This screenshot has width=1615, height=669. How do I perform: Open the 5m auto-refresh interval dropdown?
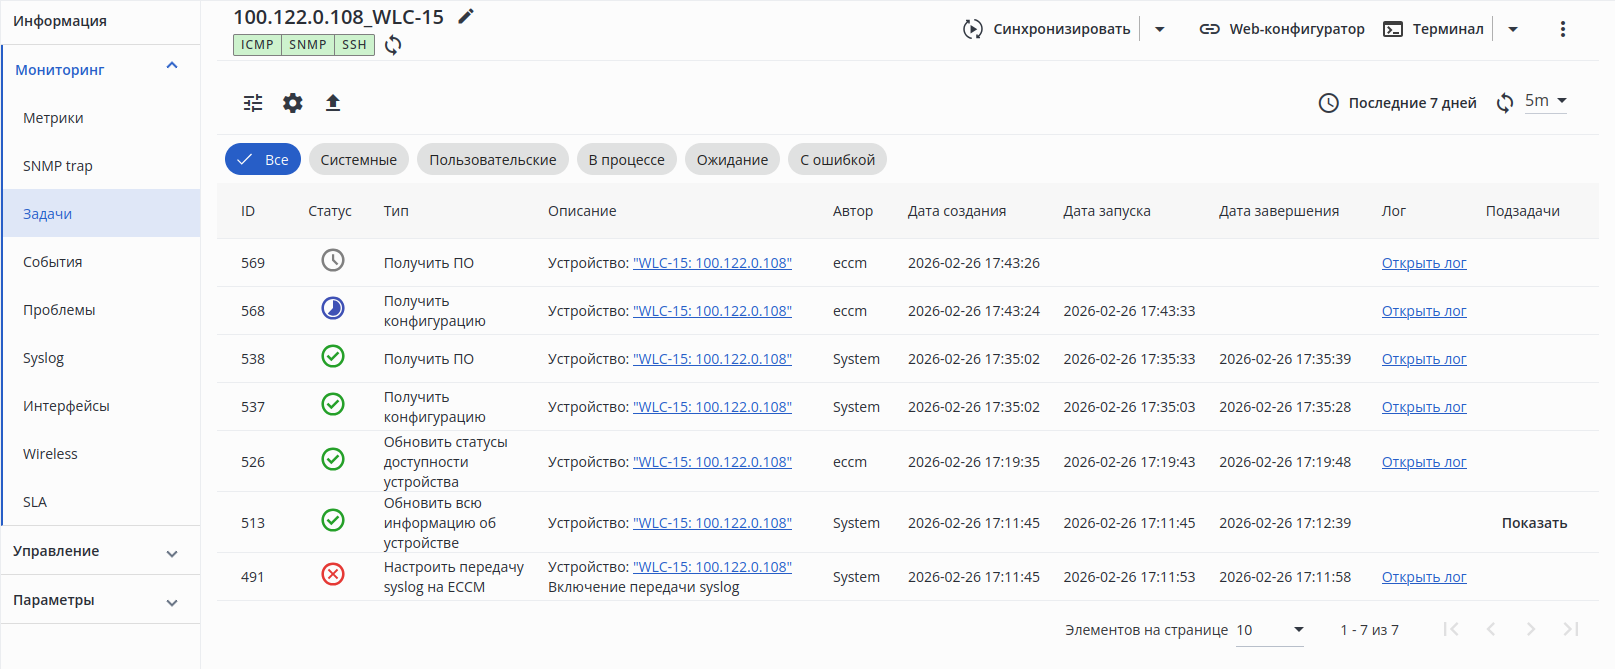point(1545,101)
